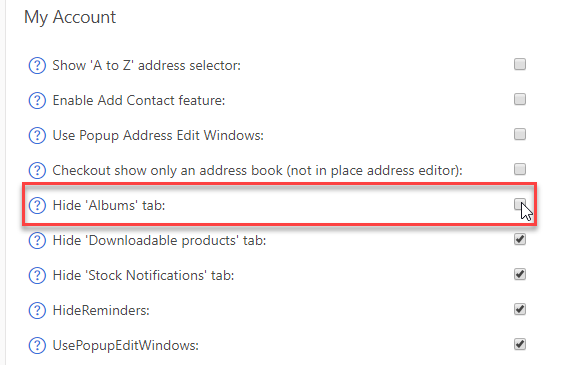The height and width of the screenshot is (365, 568).
Task: Open help icon next to Hide 'Albums' tab
Action: point(37,206)
